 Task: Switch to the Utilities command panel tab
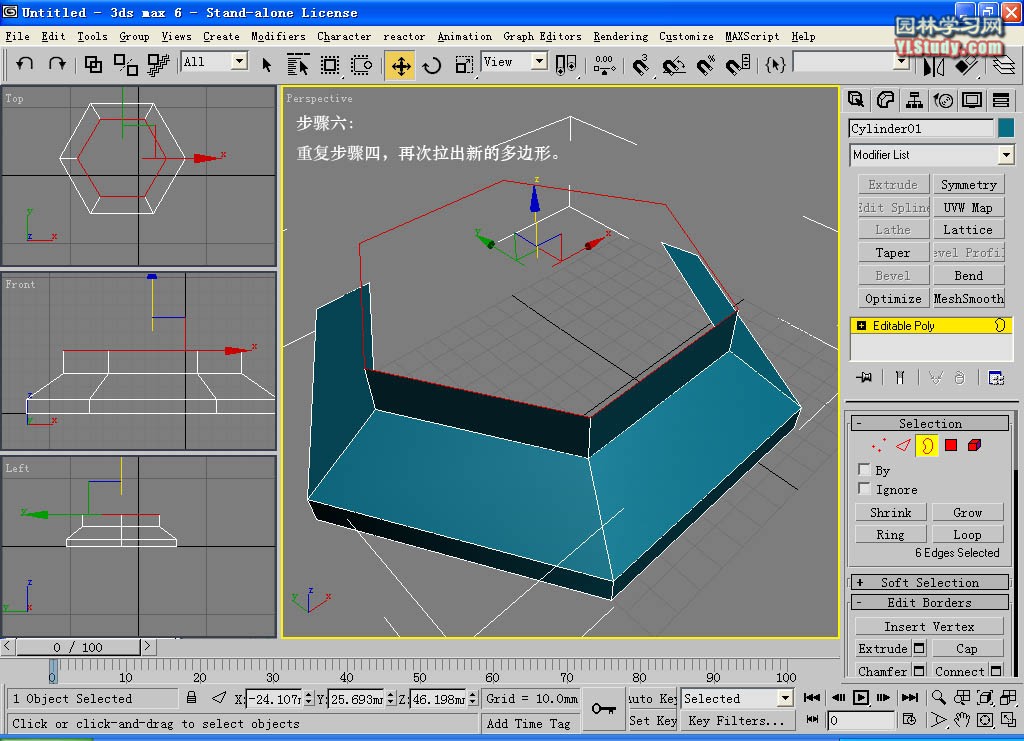pyautogui.click(x=1000, y=100)
